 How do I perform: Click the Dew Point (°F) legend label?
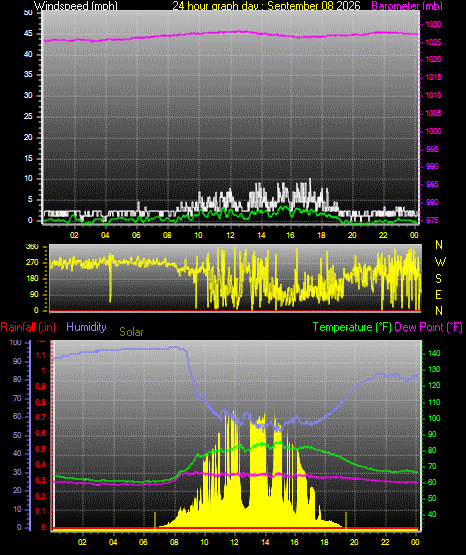point(428,327)
